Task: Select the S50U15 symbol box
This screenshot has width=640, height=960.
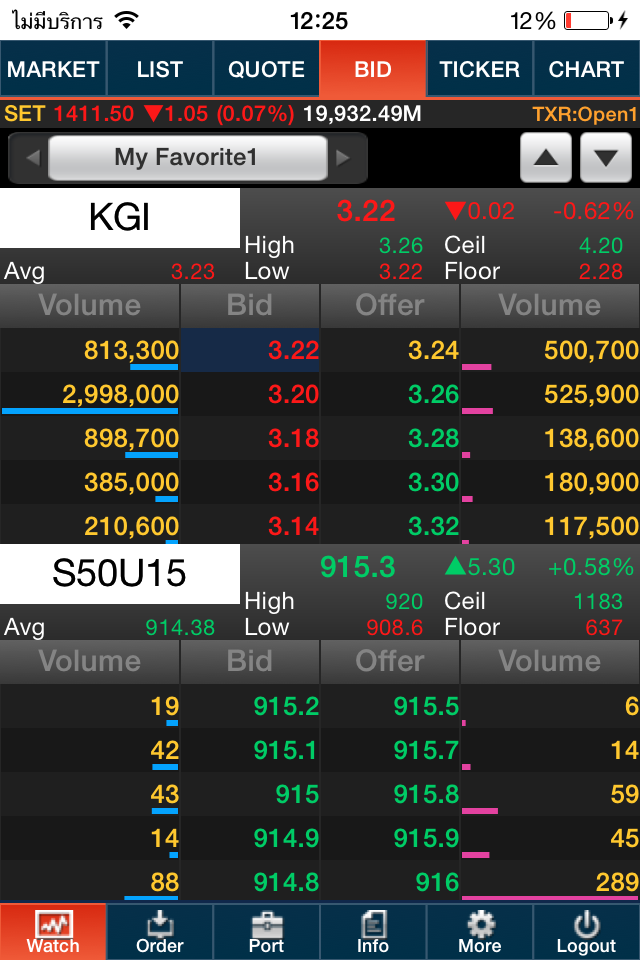Action: coord(120,573)
